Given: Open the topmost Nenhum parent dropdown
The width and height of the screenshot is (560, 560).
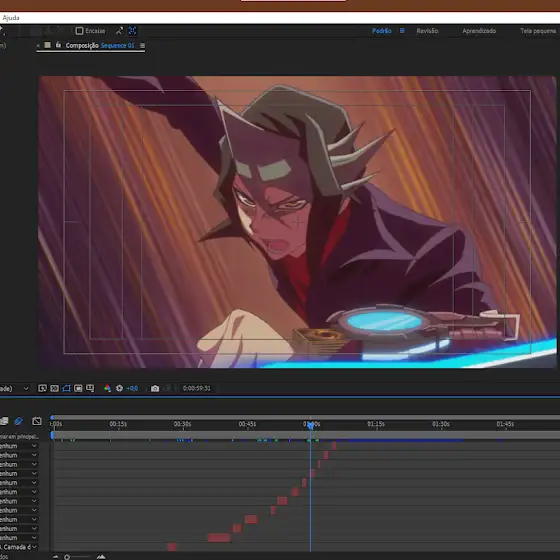Looking at the screenshot, I should click(19, 446).
